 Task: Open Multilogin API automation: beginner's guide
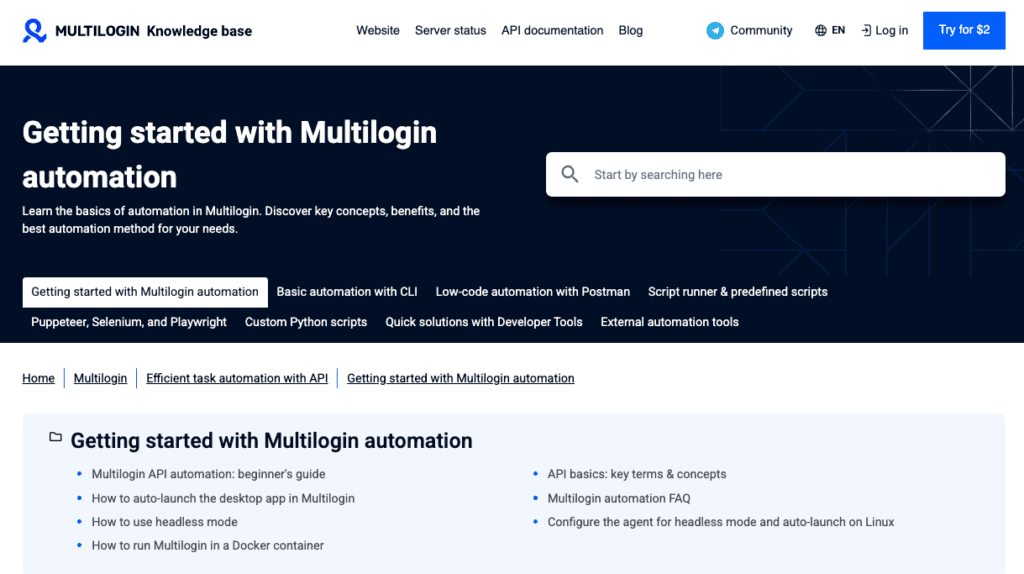coord(208,474)
